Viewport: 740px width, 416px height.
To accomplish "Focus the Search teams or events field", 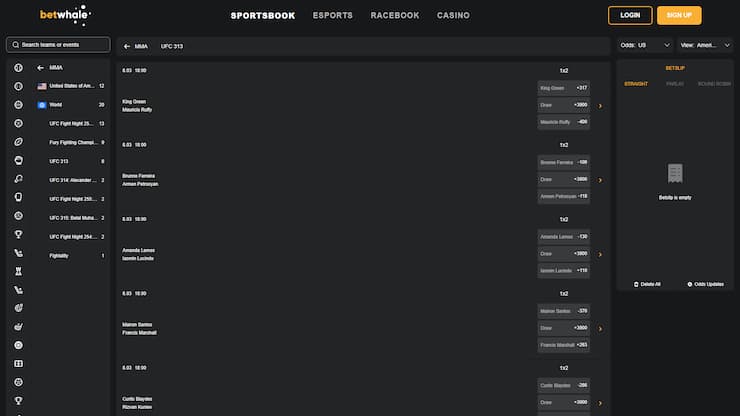I will point(59,45).
